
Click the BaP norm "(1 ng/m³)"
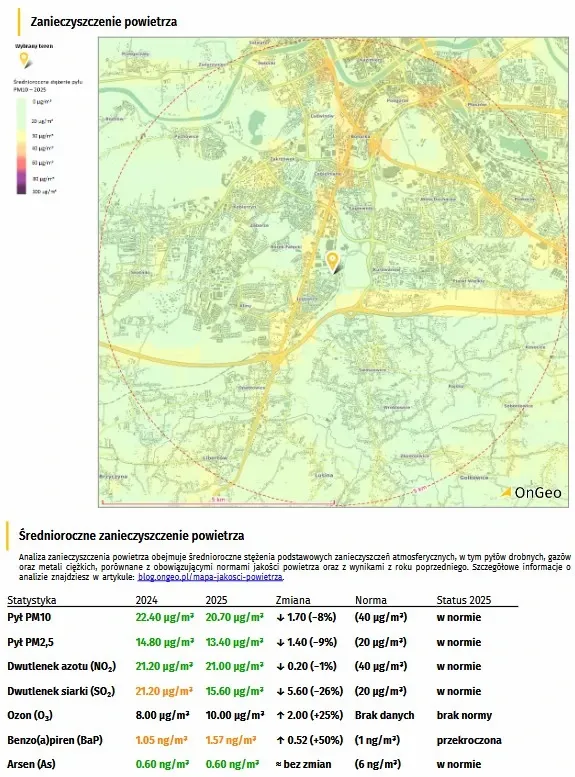point(377,740)
